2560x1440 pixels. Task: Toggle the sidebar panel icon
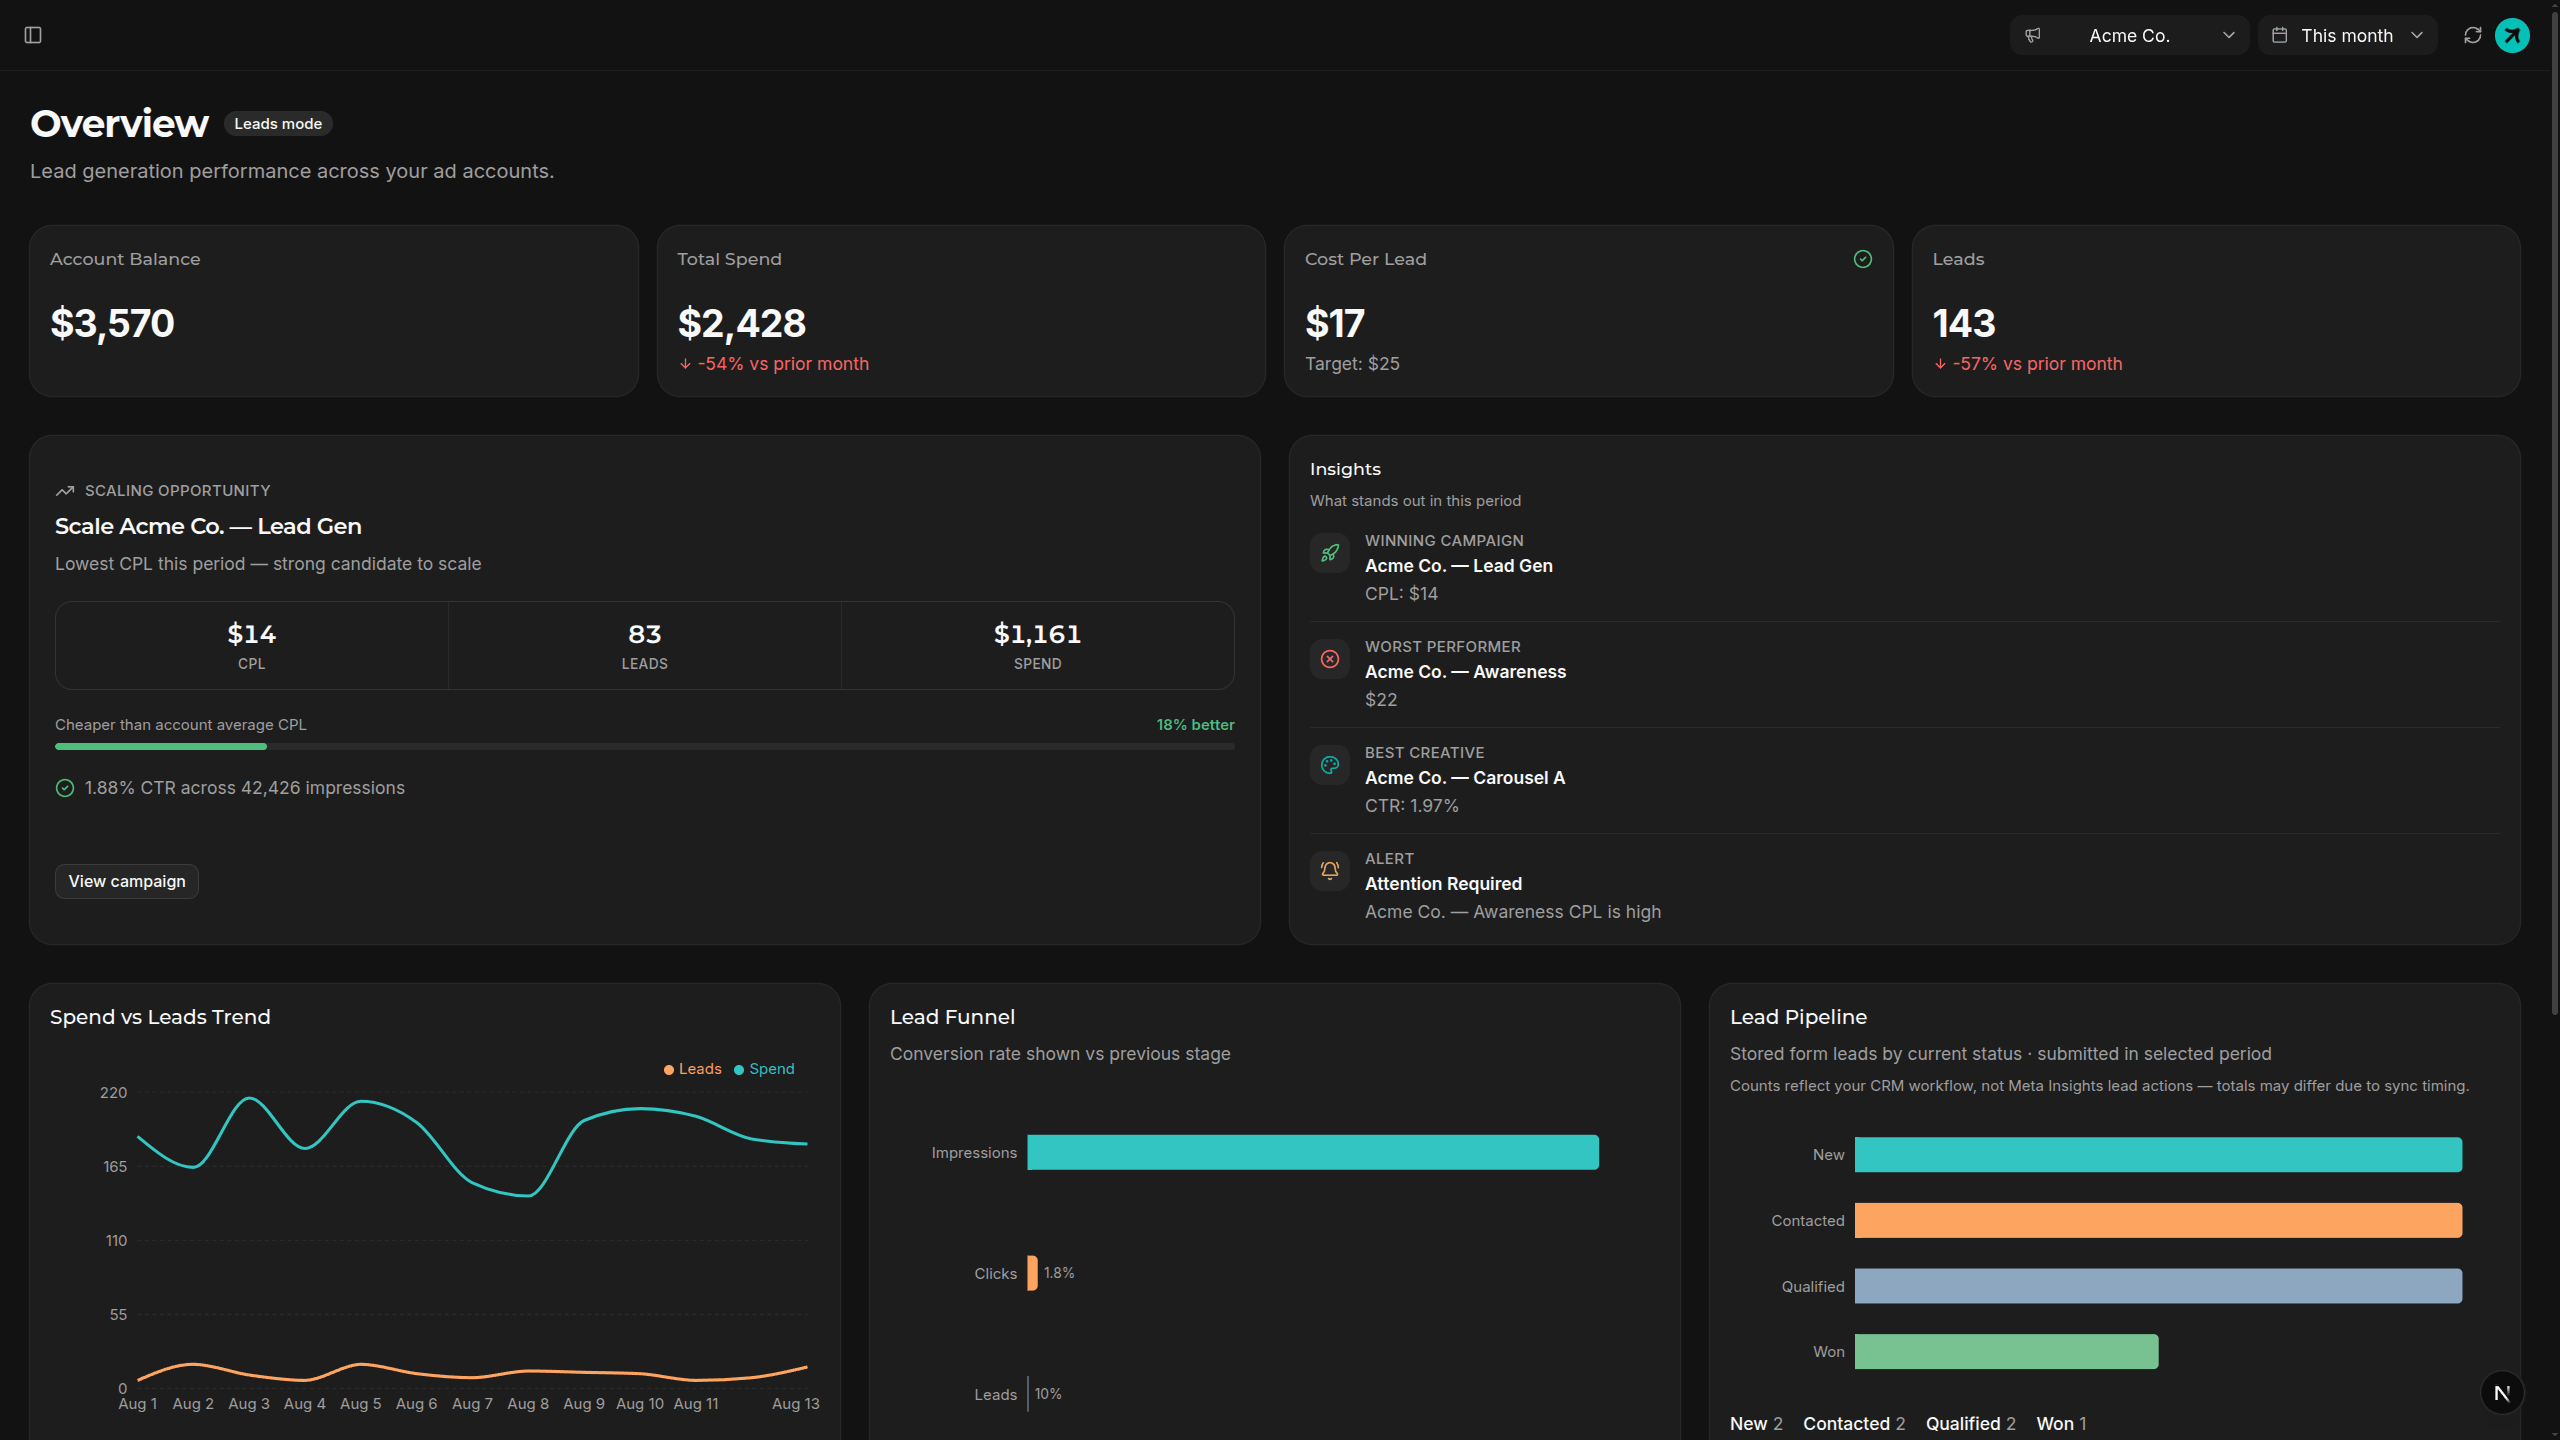tap(33, 35)
